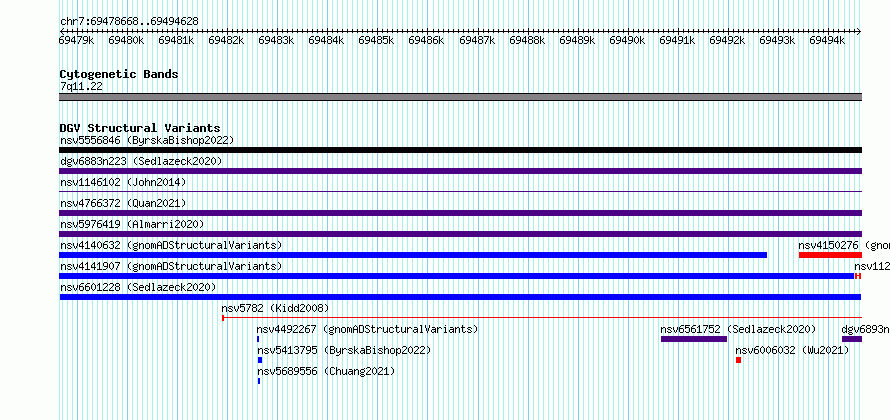Open dgv6883n223 (Sedlazeck2020) label
The height and width of the screenshot is (420, 890).
click(141, 161)
